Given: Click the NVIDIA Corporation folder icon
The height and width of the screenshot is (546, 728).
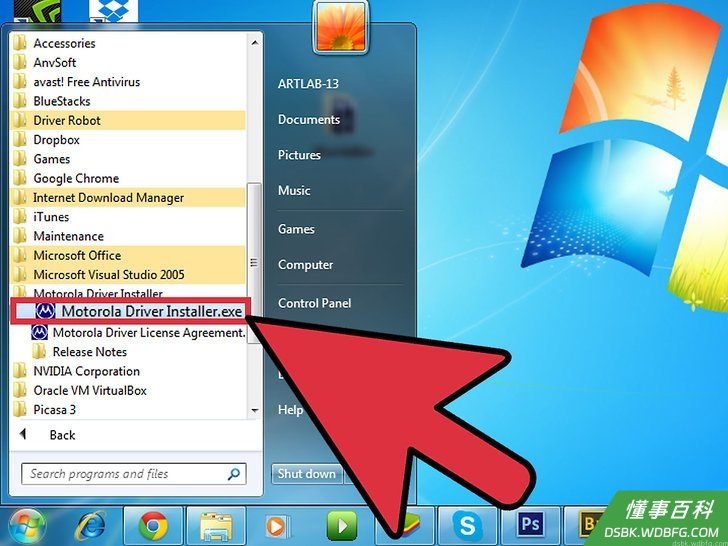Looking at the screenshot, I should pos(20,371).
